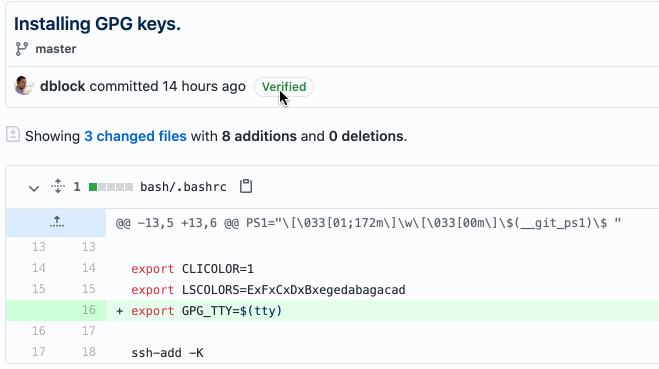This screenshot has width=659, height=369.
Task: Click the git branch icon beside master
Action: [21, 49]
